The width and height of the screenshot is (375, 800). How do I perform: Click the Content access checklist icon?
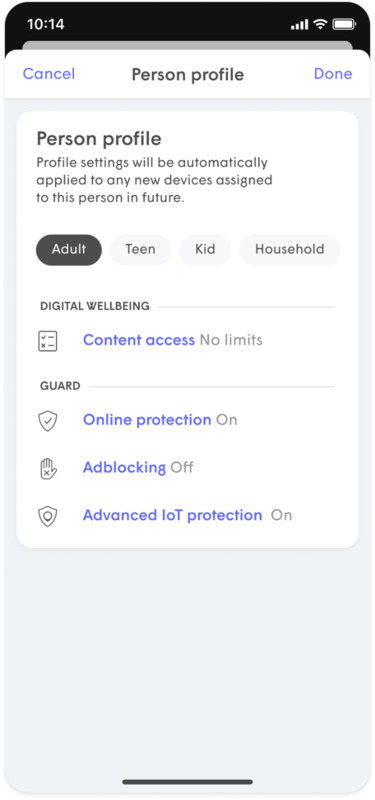click(x=48, y=340)
